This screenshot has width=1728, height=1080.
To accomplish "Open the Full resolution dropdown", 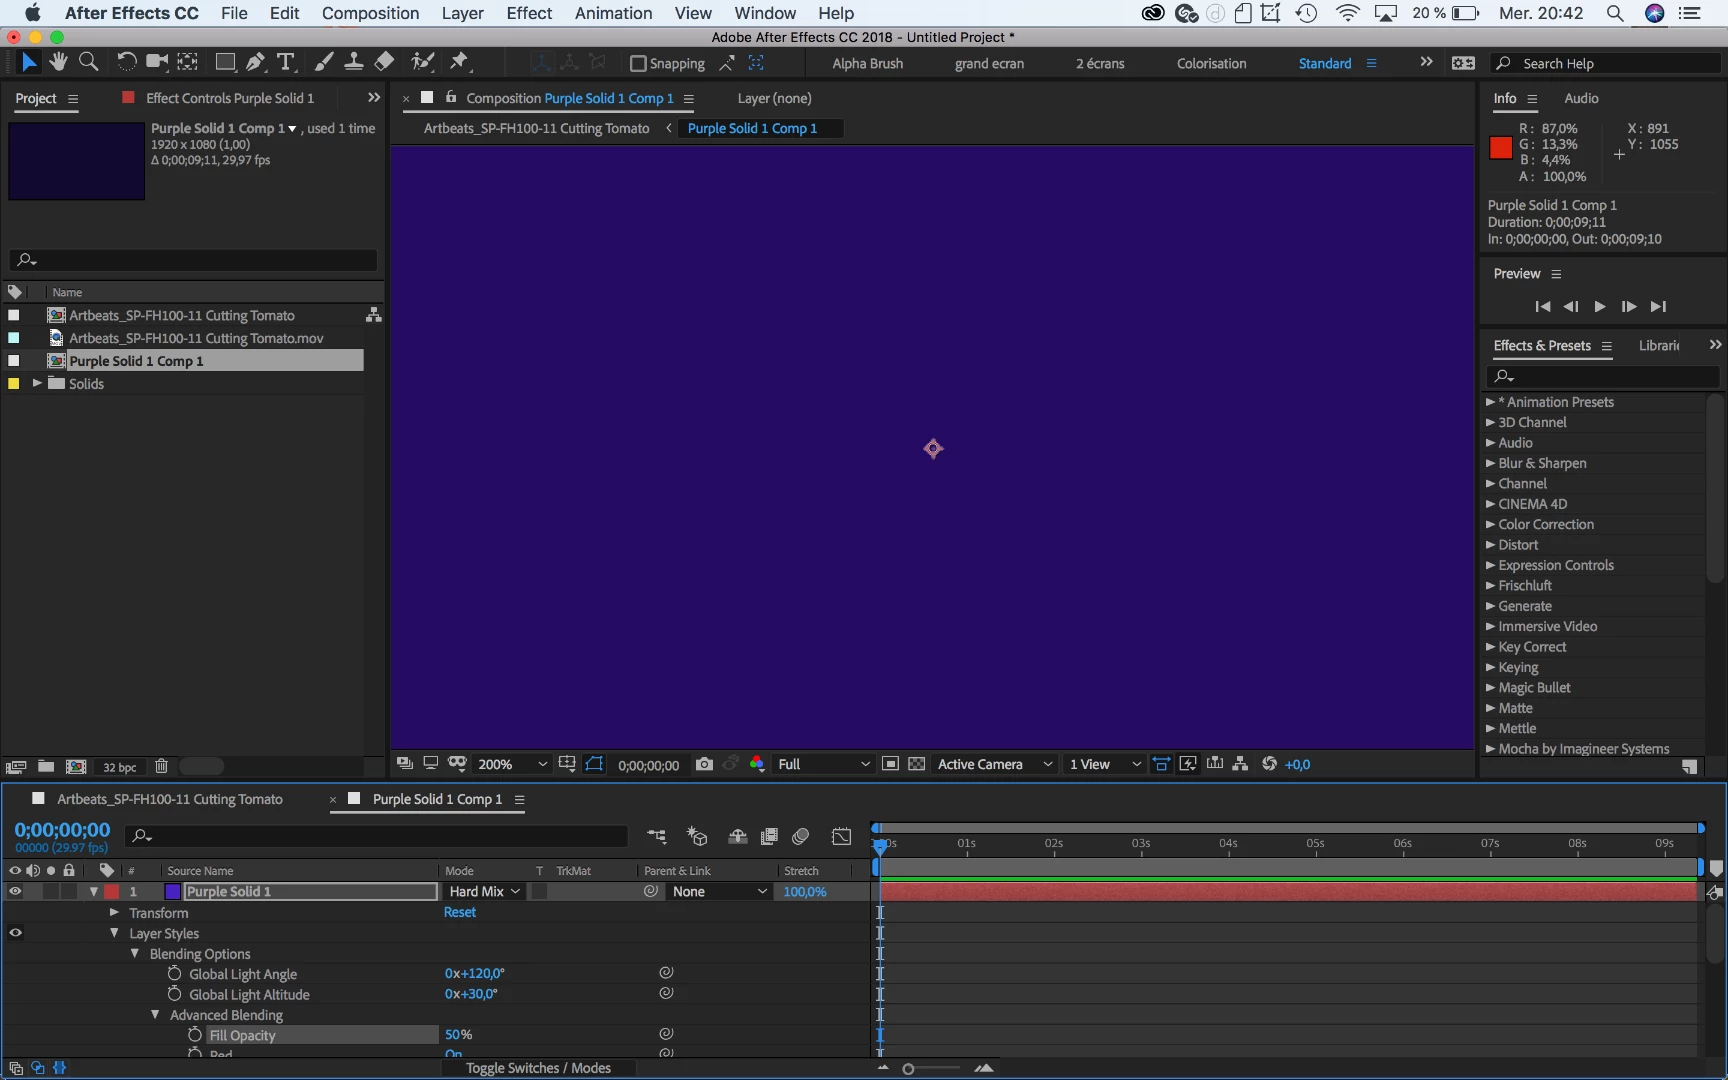I will (823, 764).
